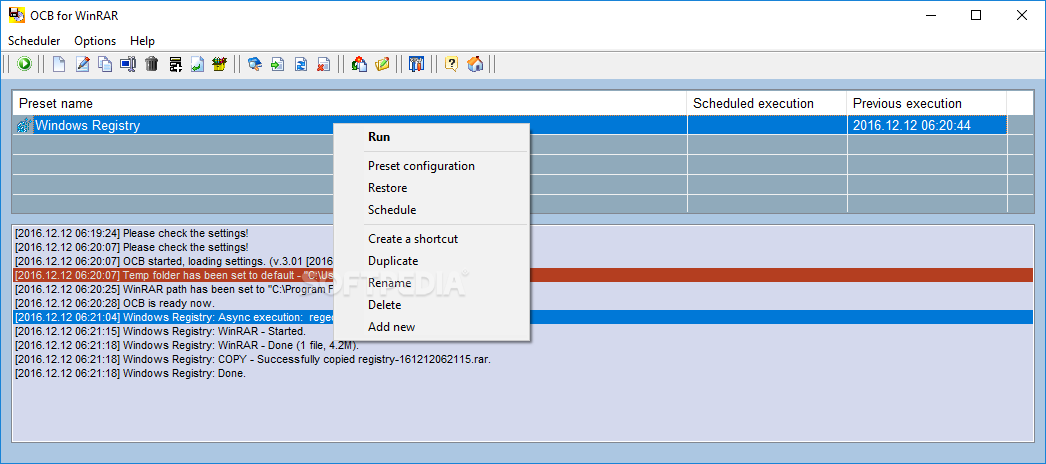This screenshot has height=464, width=1046.
Task: Select the WinRAR path has been set log line
Action: click(x=524, y=289)
